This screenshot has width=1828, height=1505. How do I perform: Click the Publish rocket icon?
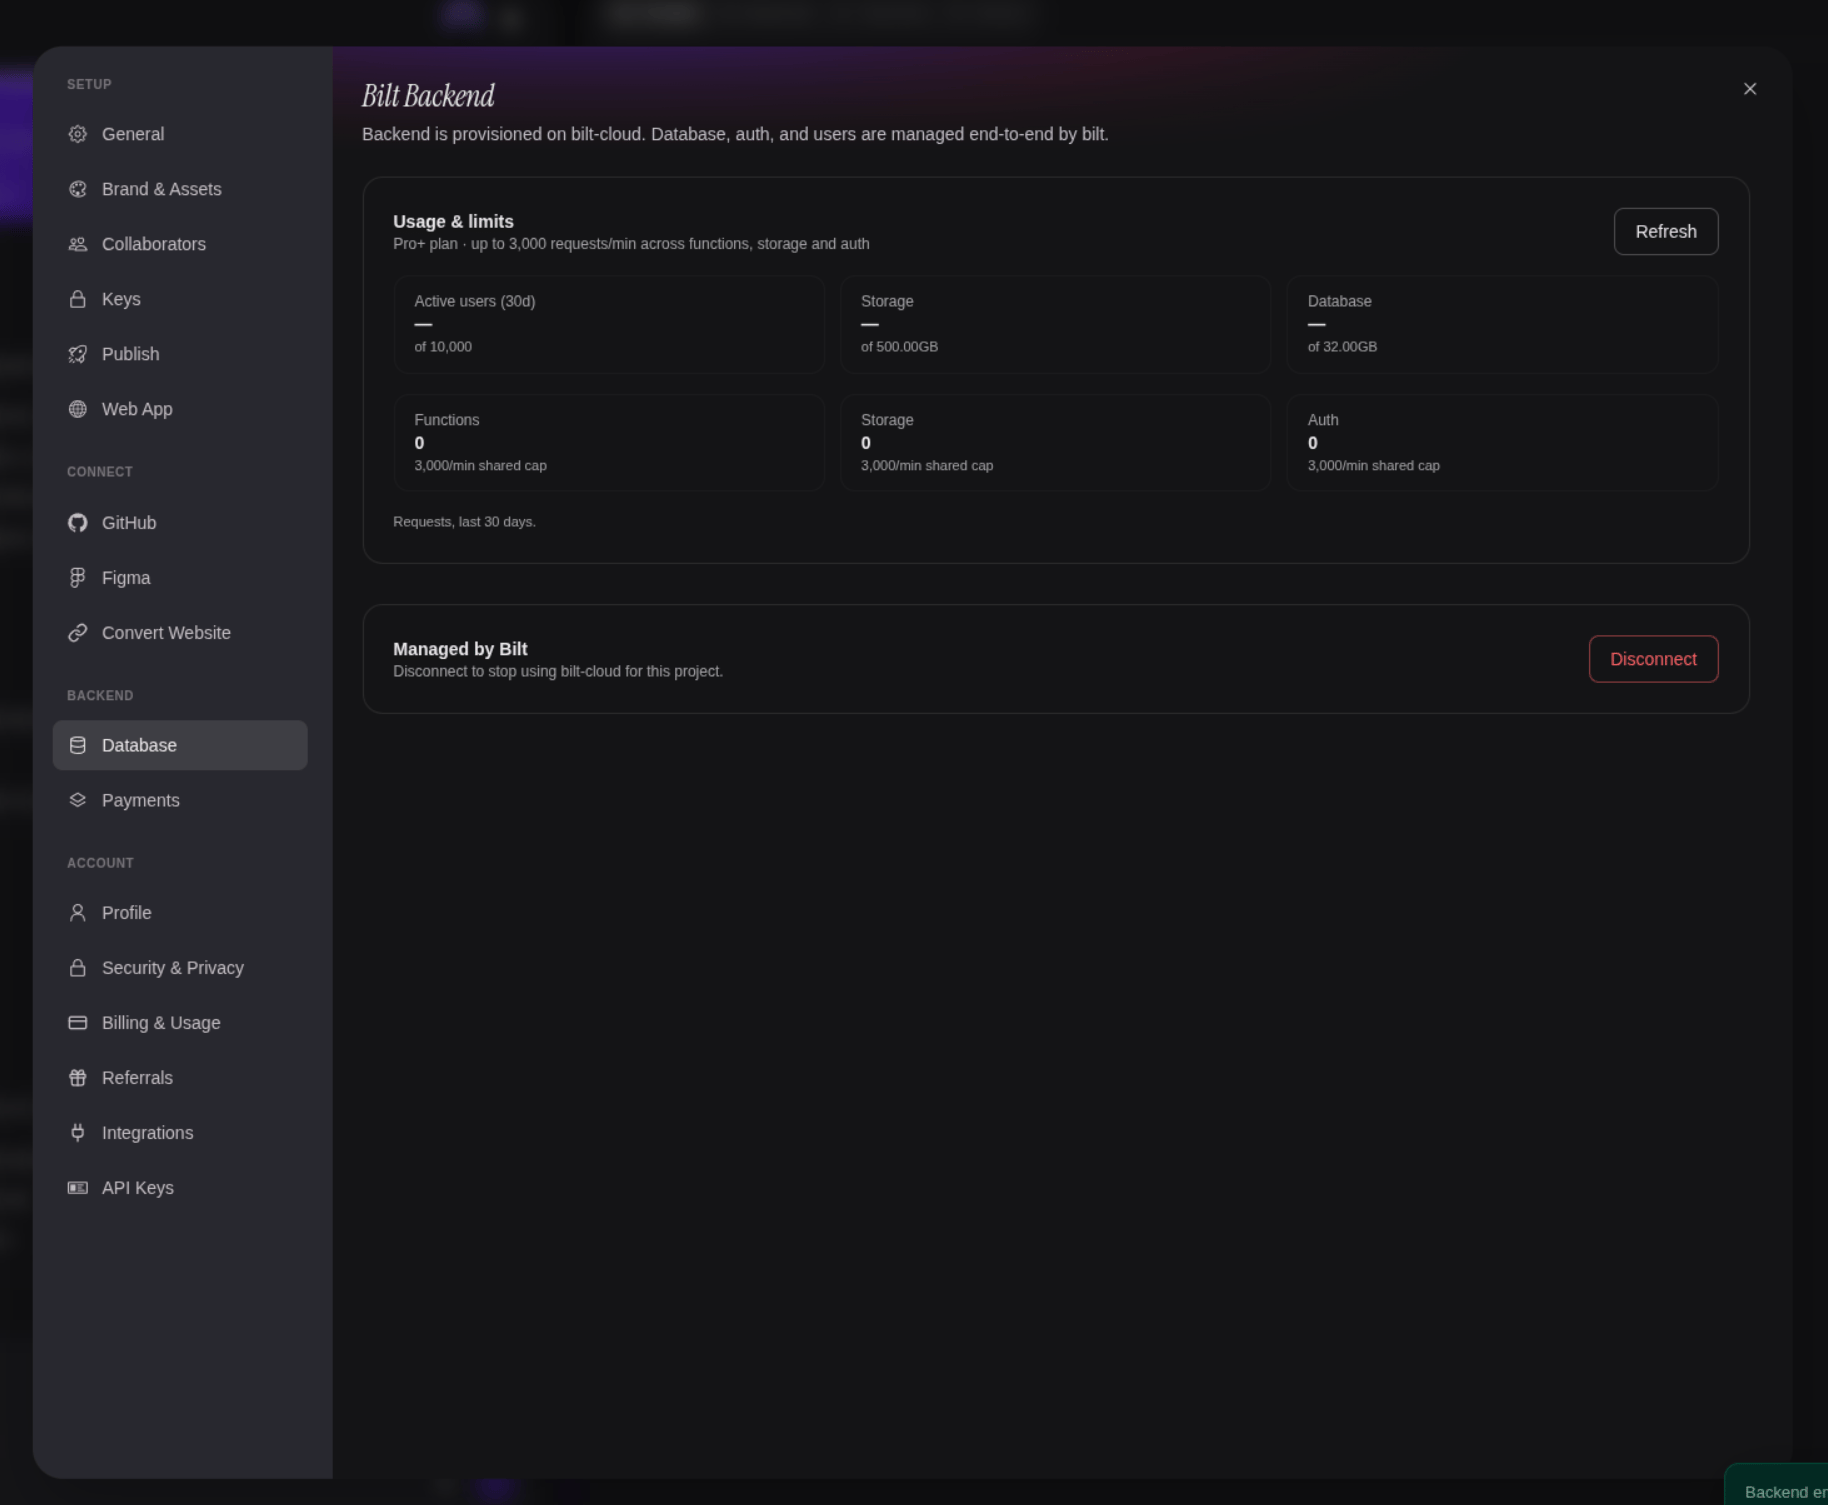point(77,354)
